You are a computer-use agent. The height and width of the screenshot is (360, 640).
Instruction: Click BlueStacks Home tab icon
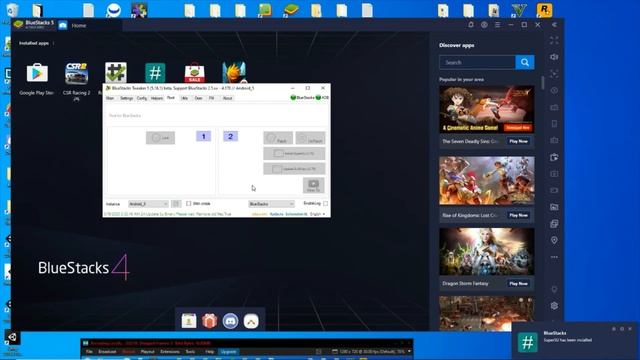point(62,25)
